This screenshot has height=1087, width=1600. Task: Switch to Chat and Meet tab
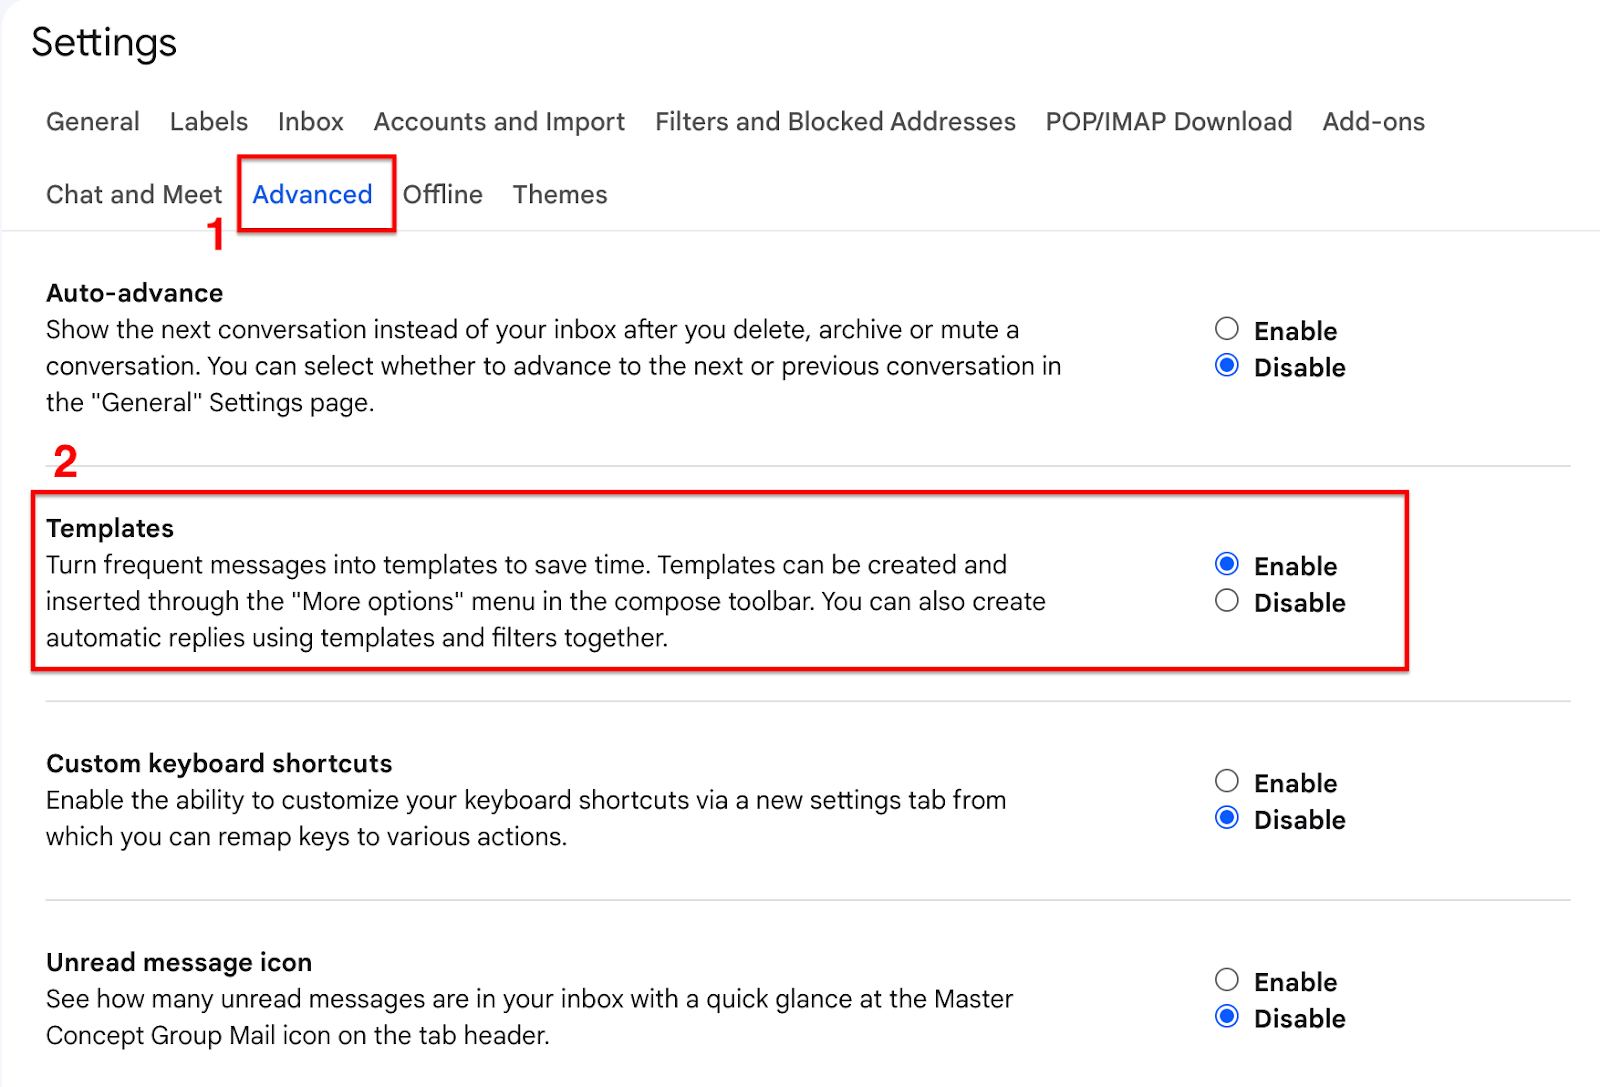coord(134,194)
